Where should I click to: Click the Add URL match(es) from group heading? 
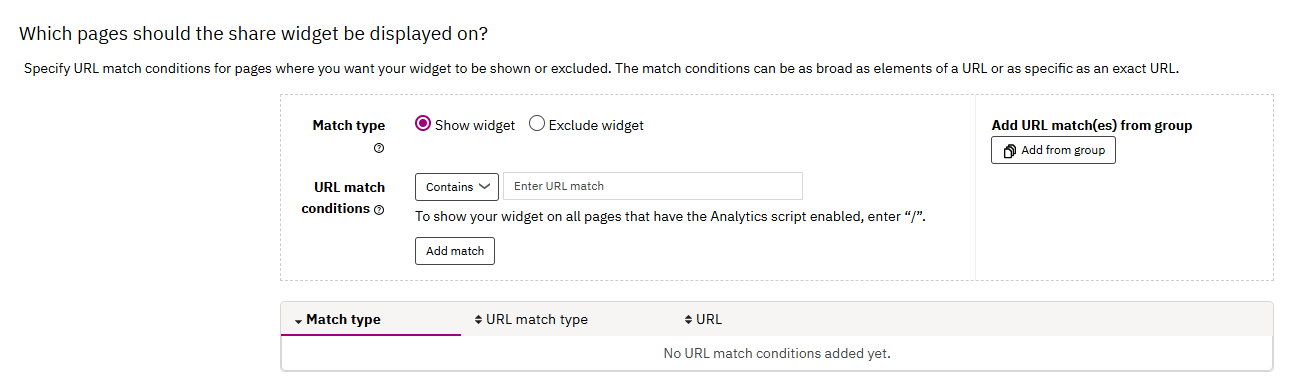tap(1092, 125)
